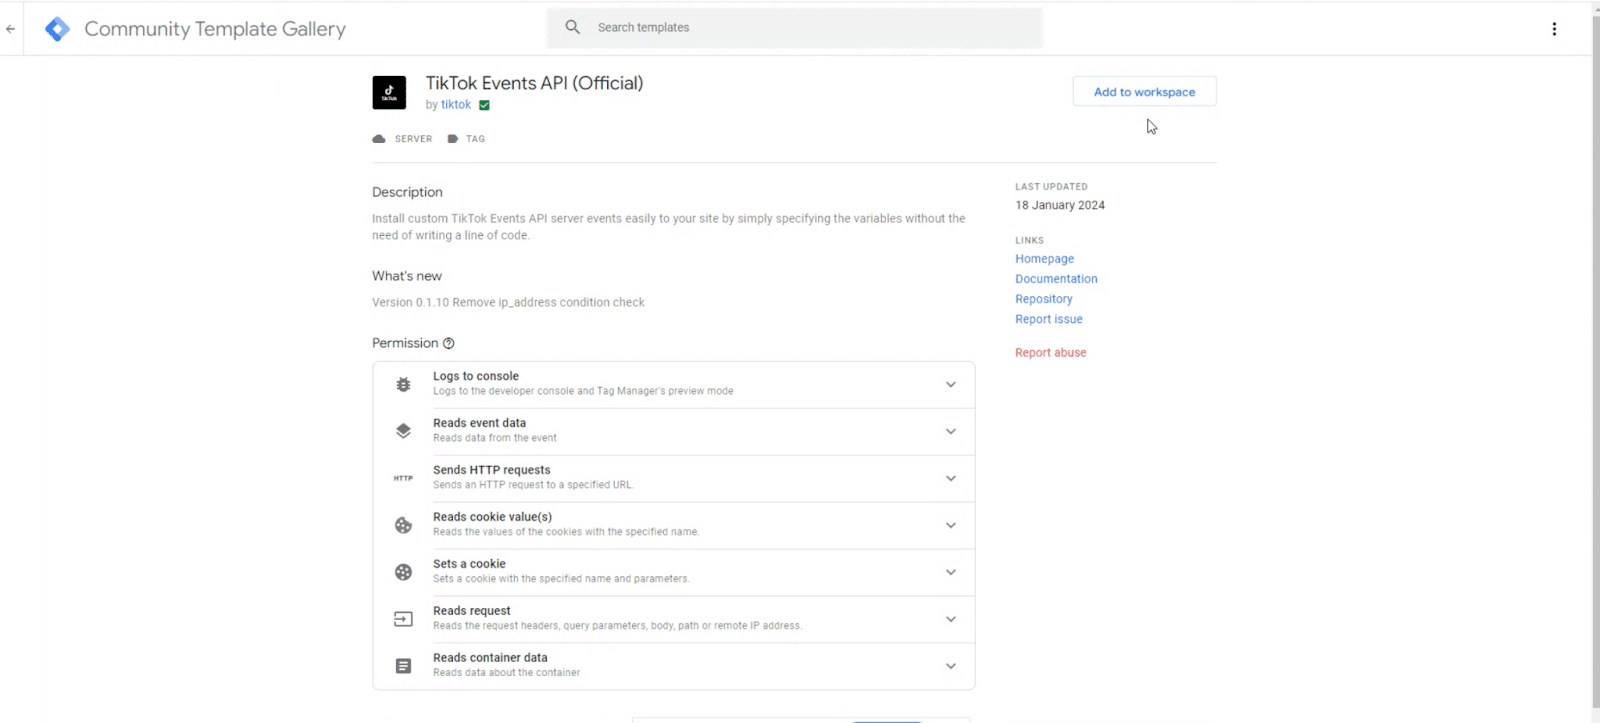Expand the Sends HTTP requests permission
Screen dimensions: 1600x723
pos(951,479)
